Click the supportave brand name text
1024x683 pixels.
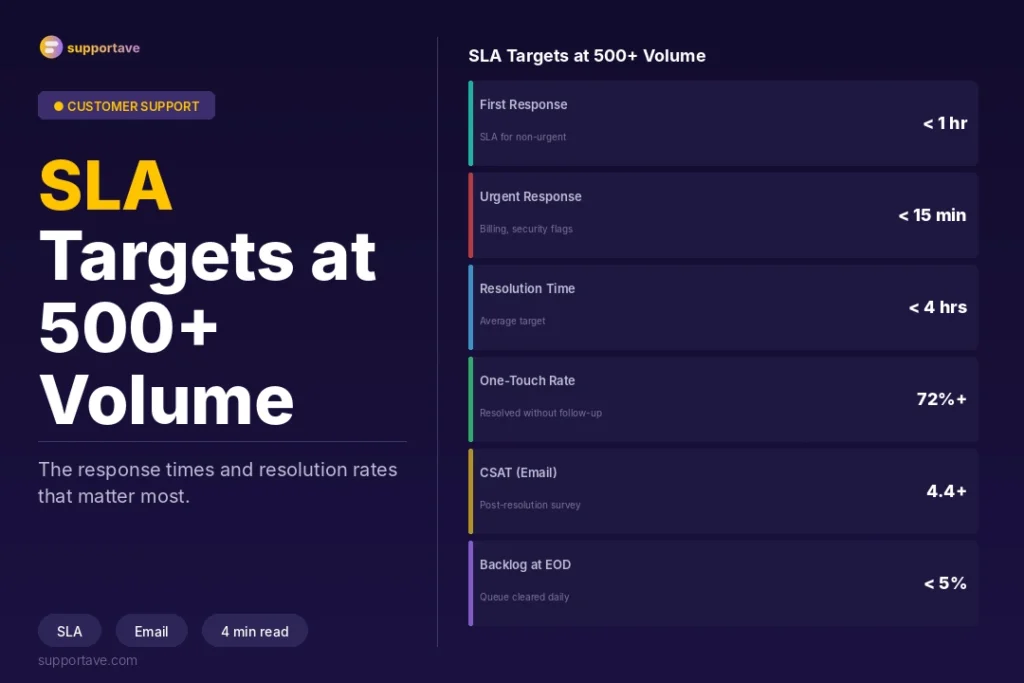(103, 48)
